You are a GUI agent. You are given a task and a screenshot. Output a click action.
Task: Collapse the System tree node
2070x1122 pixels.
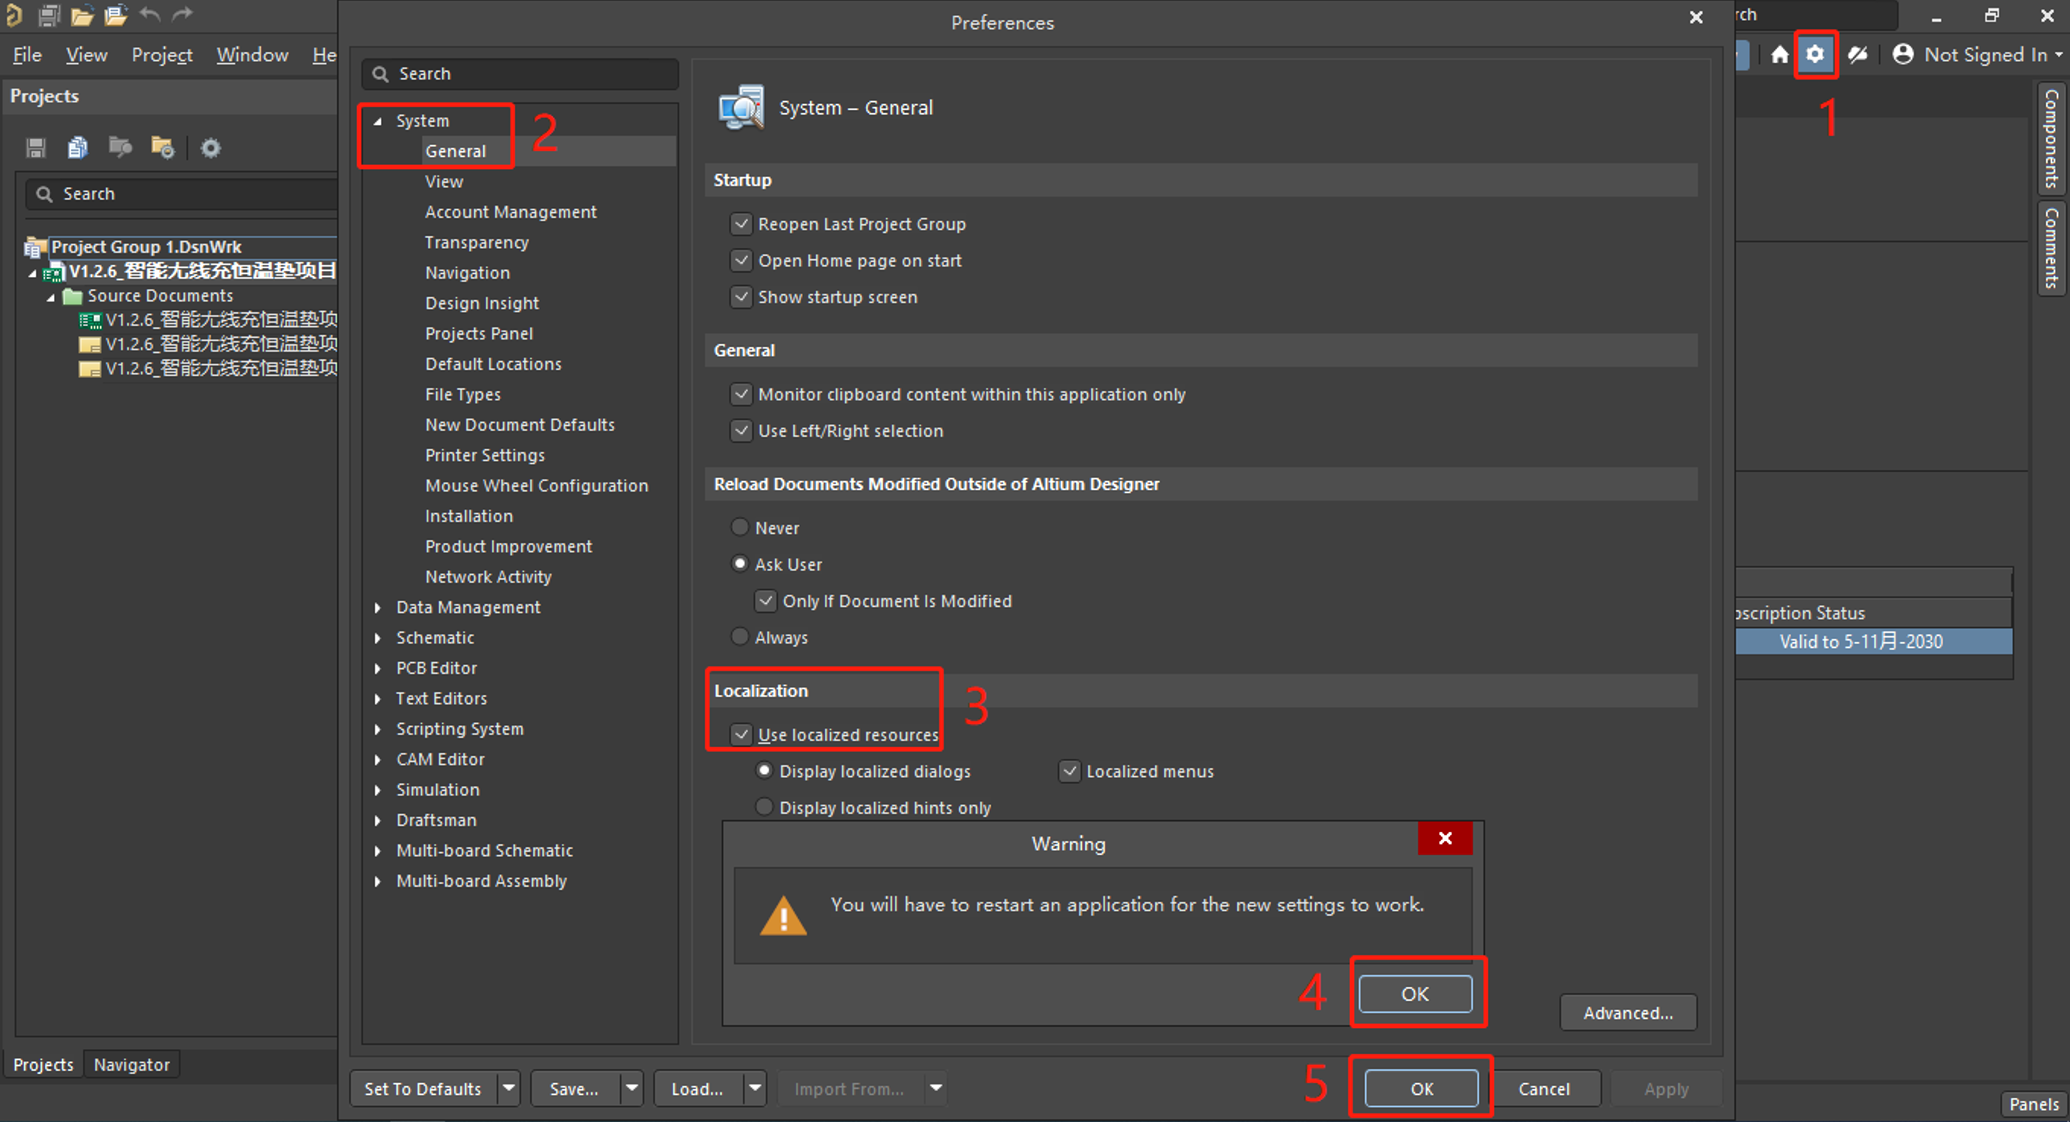(x=378, y=121)
